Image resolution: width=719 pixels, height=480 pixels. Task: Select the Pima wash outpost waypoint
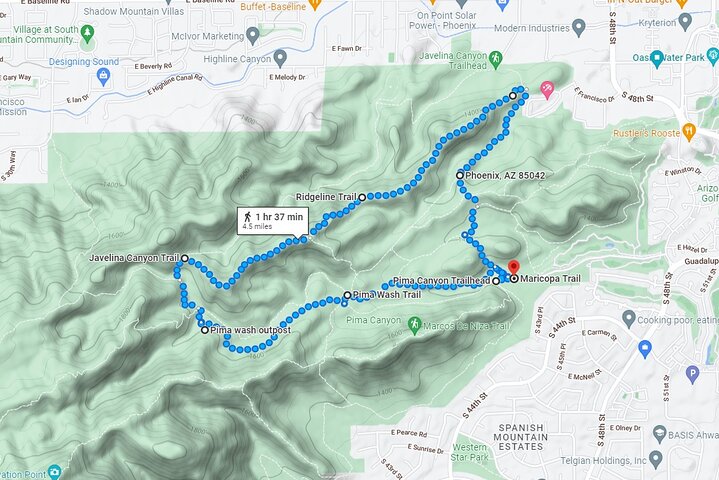pyautogui.click(x=205, y=330)
